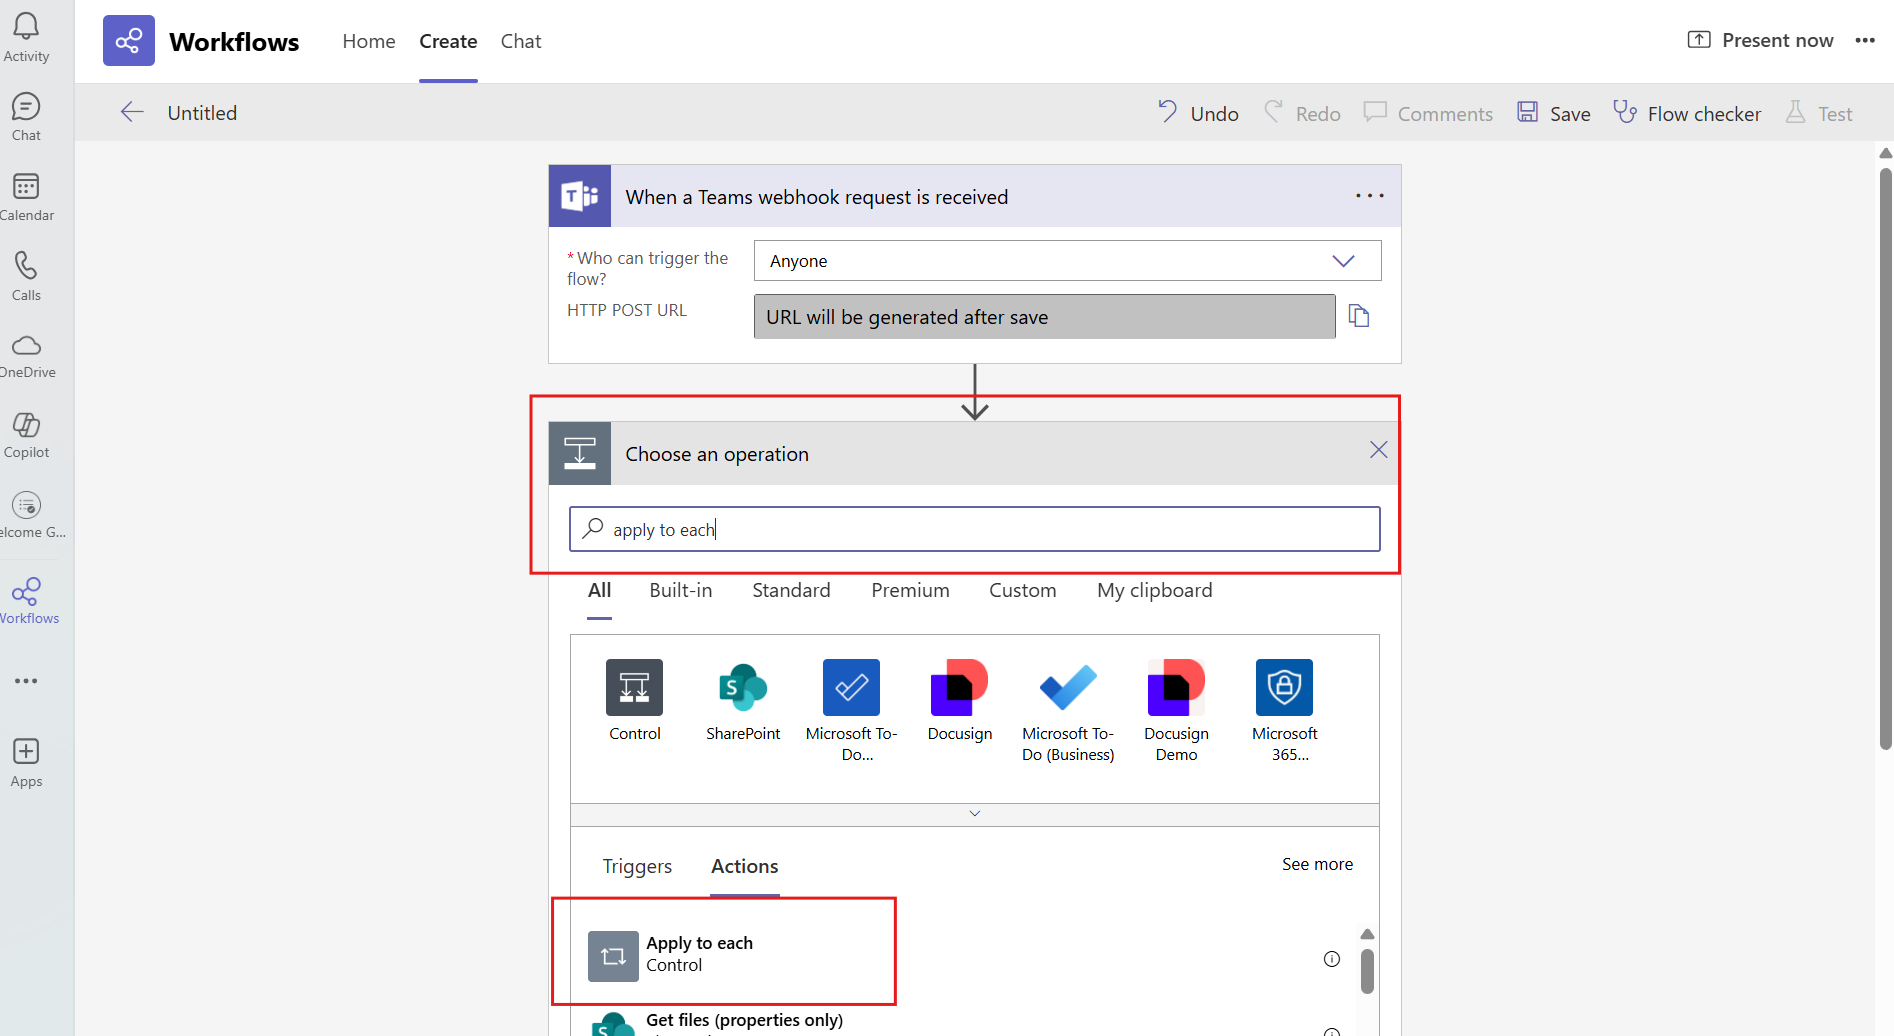This screenshot has width=1894, height=1036.
Task: Select the All connectors tab
Action: (599, 590)
